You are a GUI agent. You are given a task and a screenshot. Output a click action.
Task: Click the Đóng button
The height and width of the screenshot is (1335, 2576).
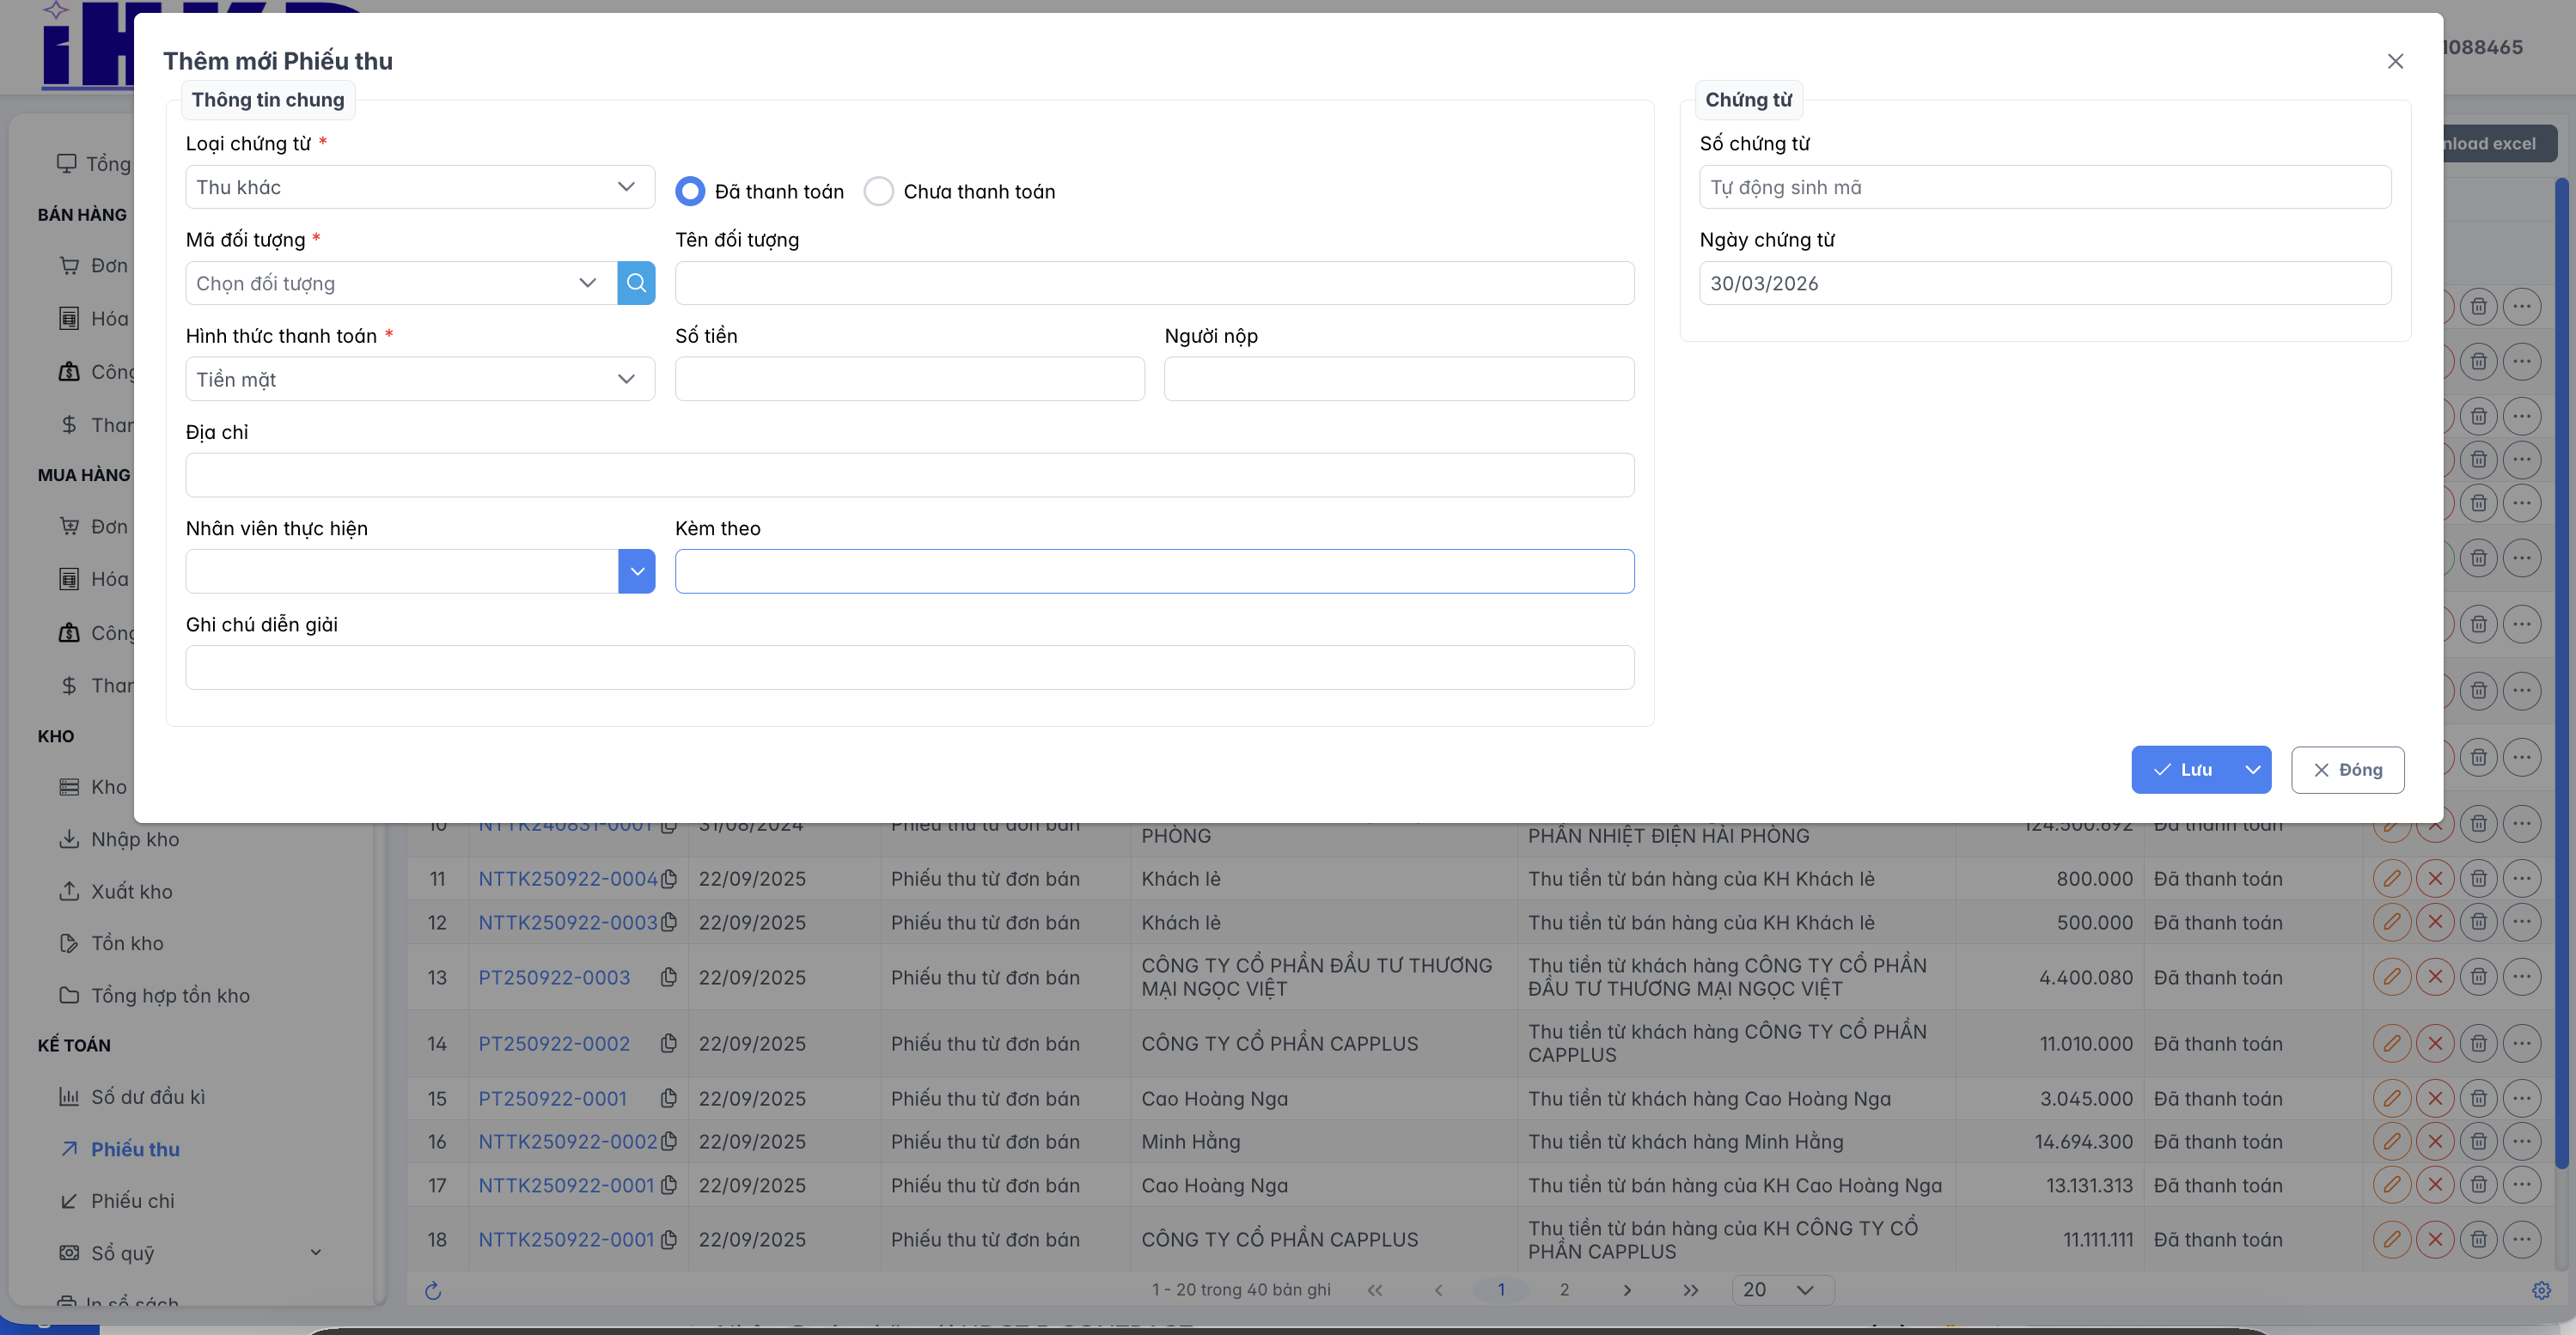click(2347, 769)
